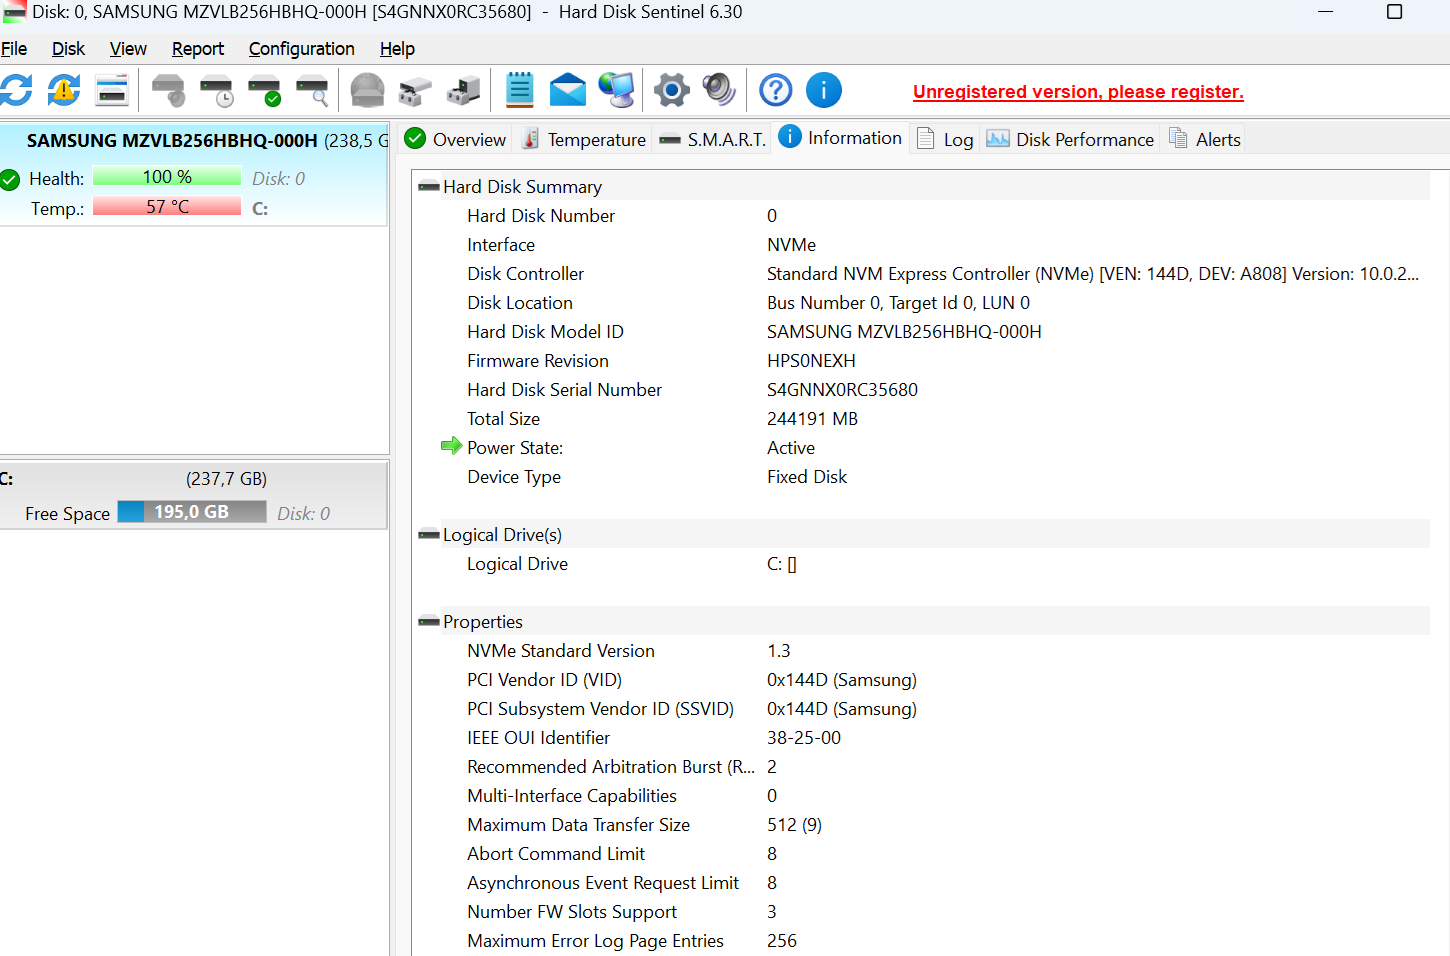Click the disk with green checkmark icon
Image resolution: width=1450 pixels, height=956 pixels.
point(265,91)
